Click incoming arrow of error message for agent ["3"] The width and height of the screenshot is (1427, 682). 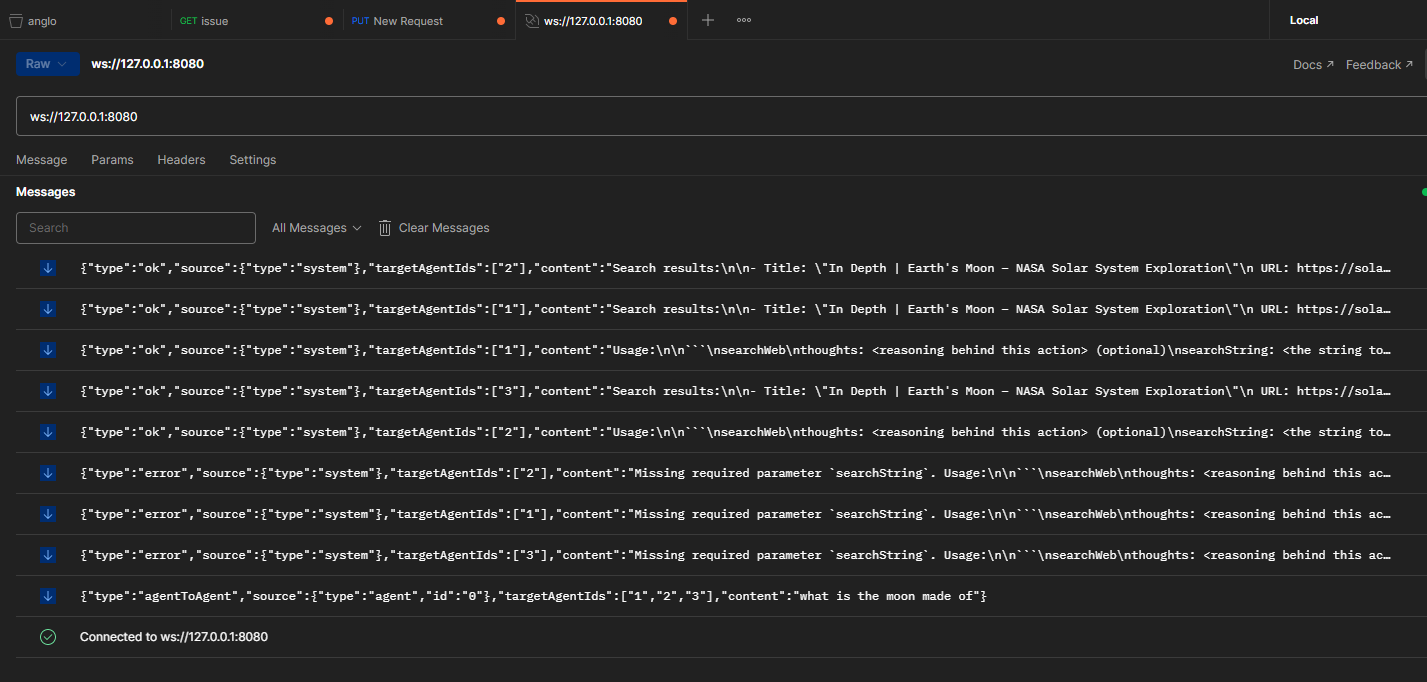[x=47, y=555]
